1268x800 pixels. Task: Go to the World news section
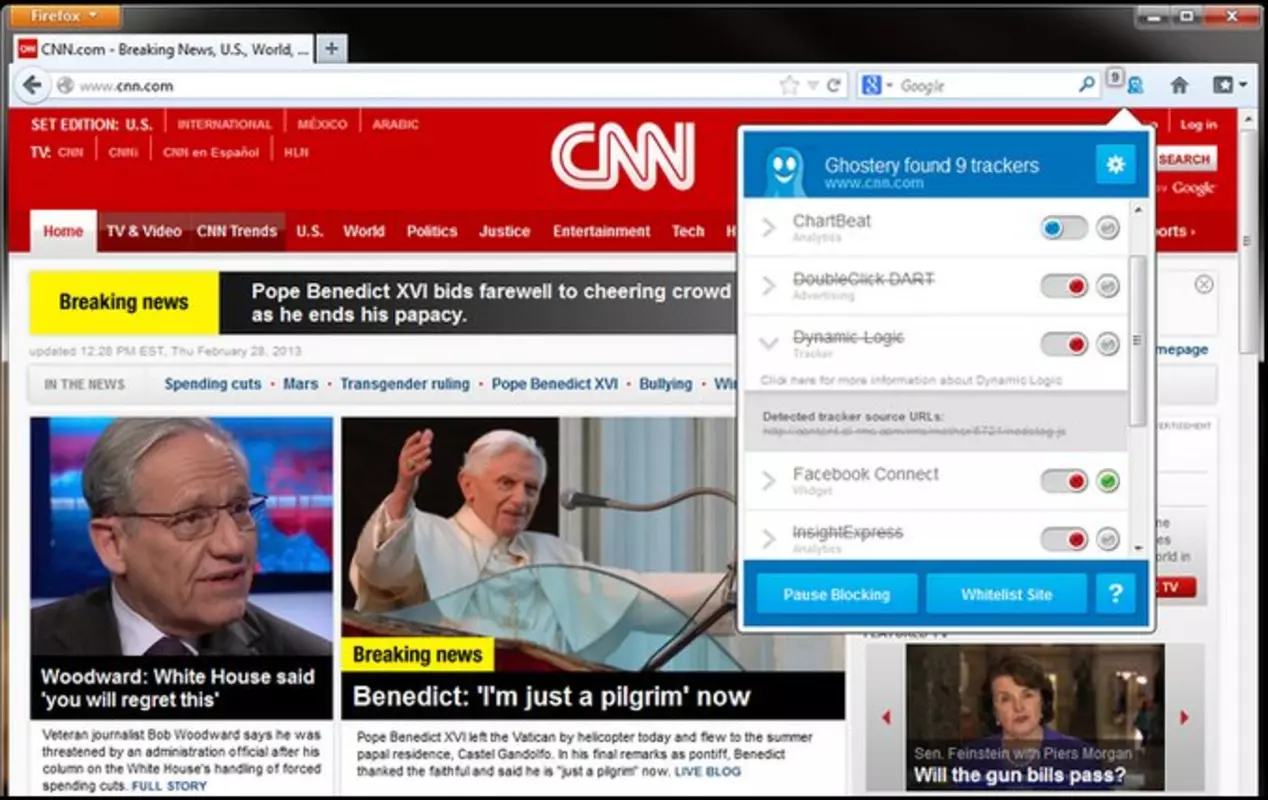point(364,231)
